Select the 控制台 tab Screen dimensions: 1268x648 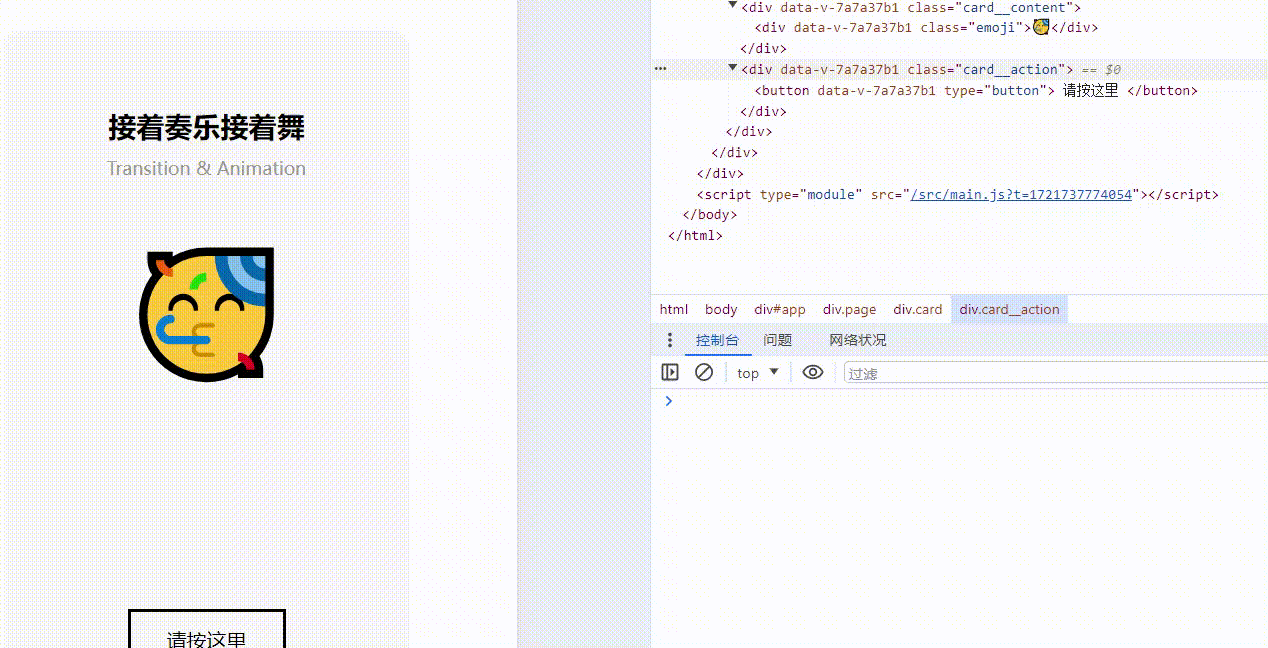pyautogui.click(x=717, y=340)
